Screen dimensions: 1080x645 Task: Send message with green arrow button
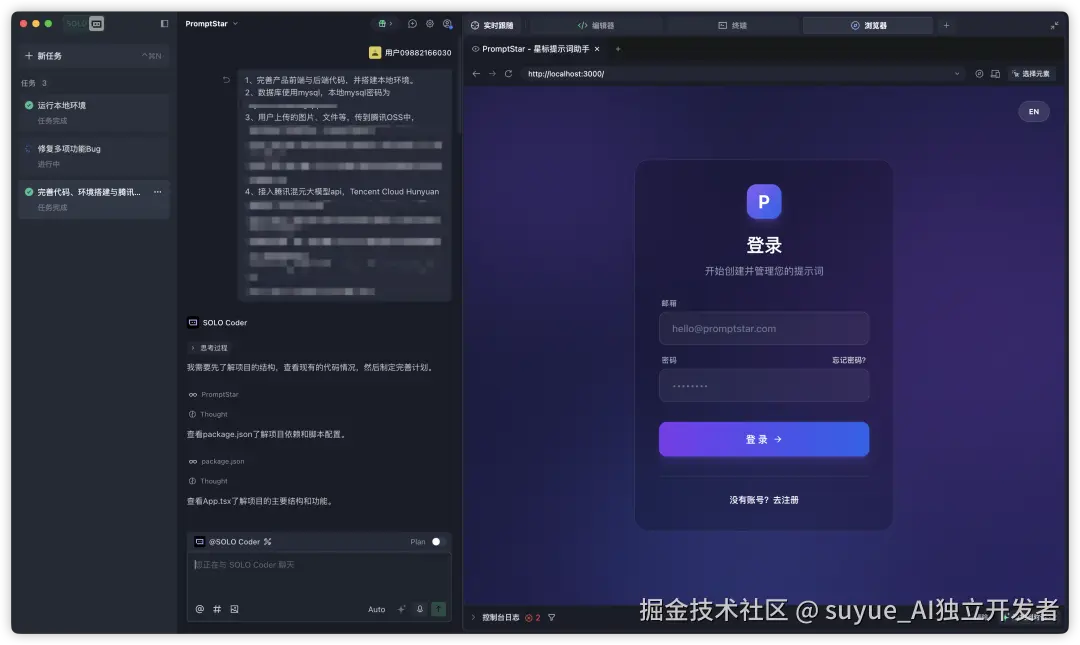[439, 609]
